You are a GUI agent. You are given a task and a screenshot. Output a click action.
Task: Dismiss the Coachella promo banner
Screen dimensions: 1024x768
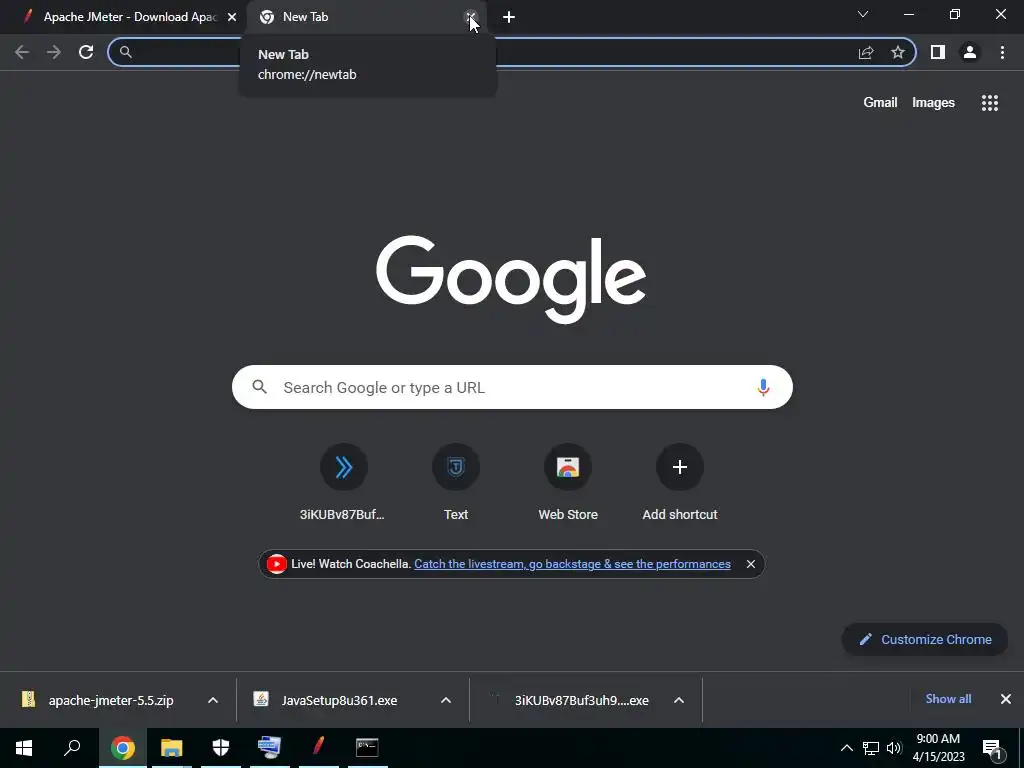tap(751, 564)
